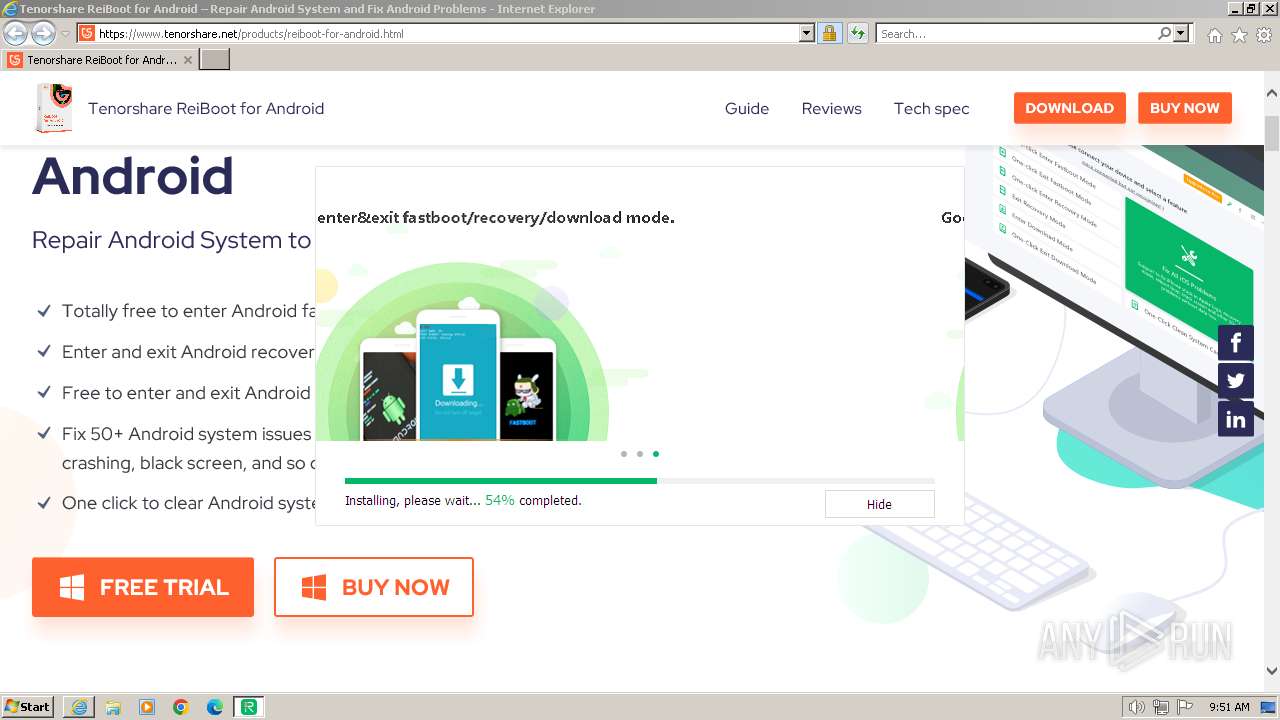Click the browser Back arrow button

click(x=15, y=33)
